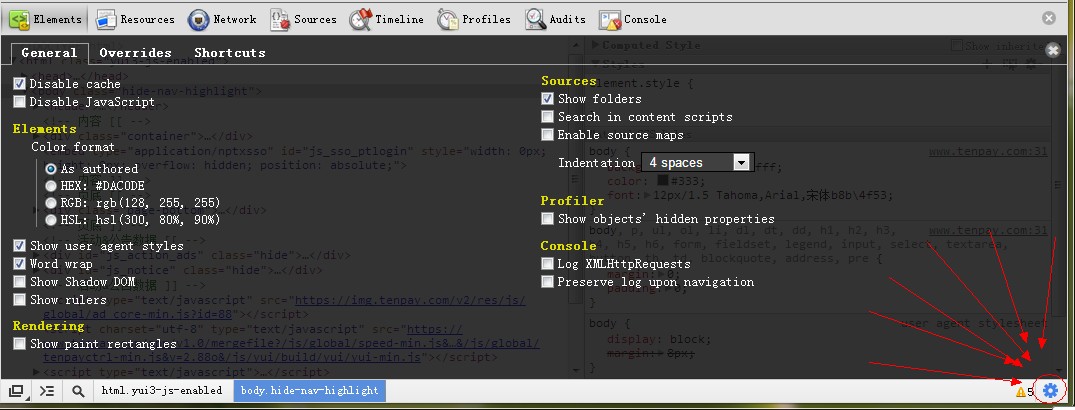This screenshot has height=410, width=1075.
Task: Toggle Word wrap checkbox
Action: tap(20, 264)
